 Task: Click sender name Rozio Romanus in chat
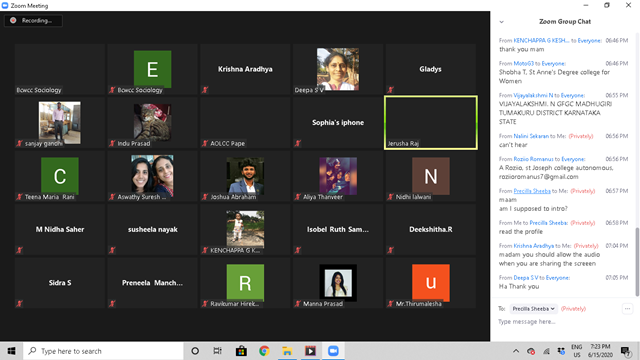pyautogui.click(x=533, y=159)
